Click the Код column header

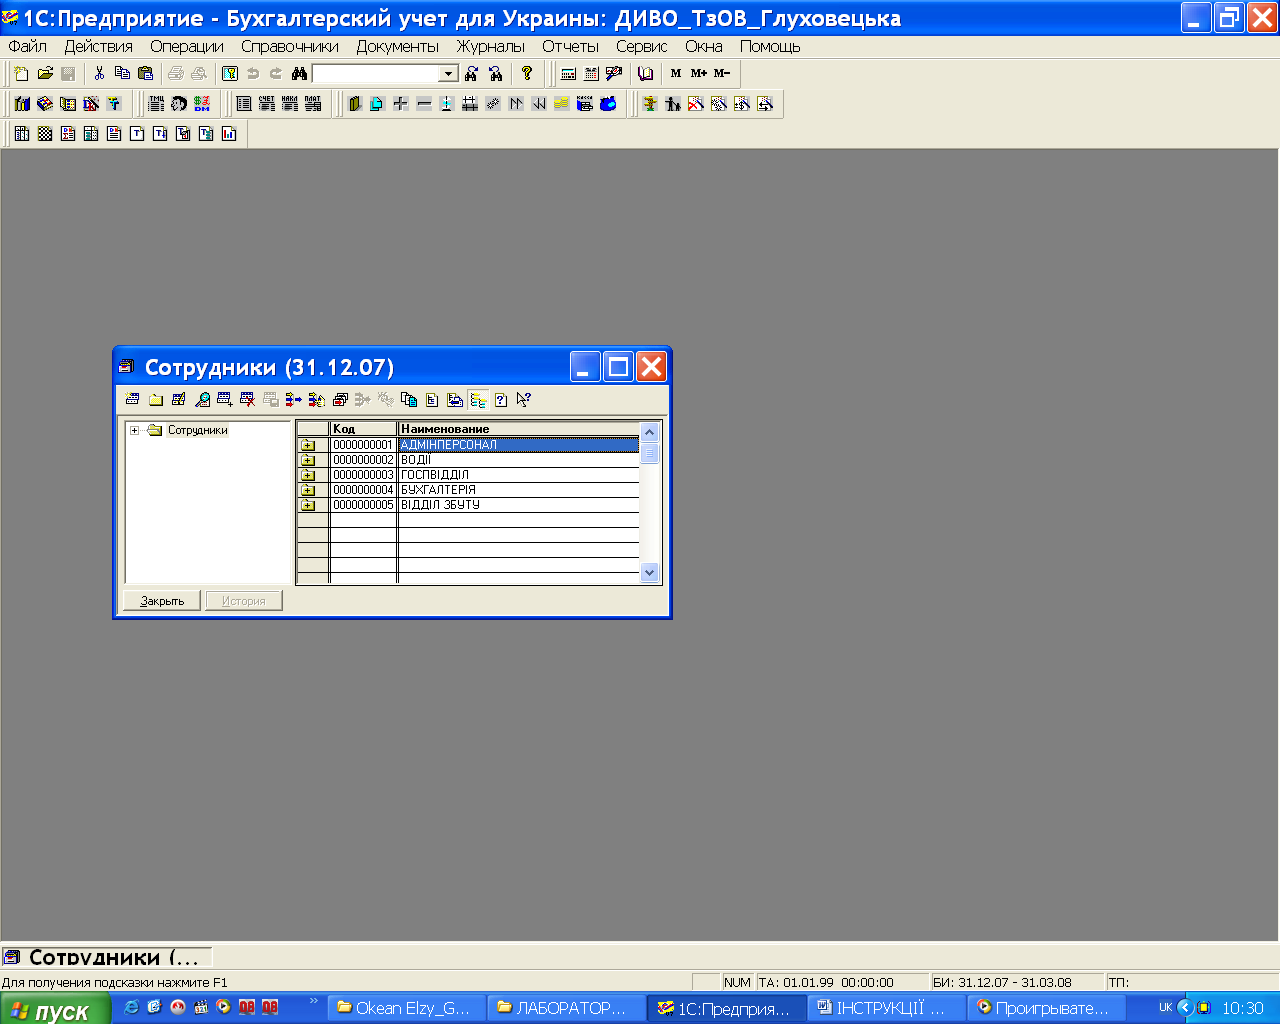click(364, 429)
